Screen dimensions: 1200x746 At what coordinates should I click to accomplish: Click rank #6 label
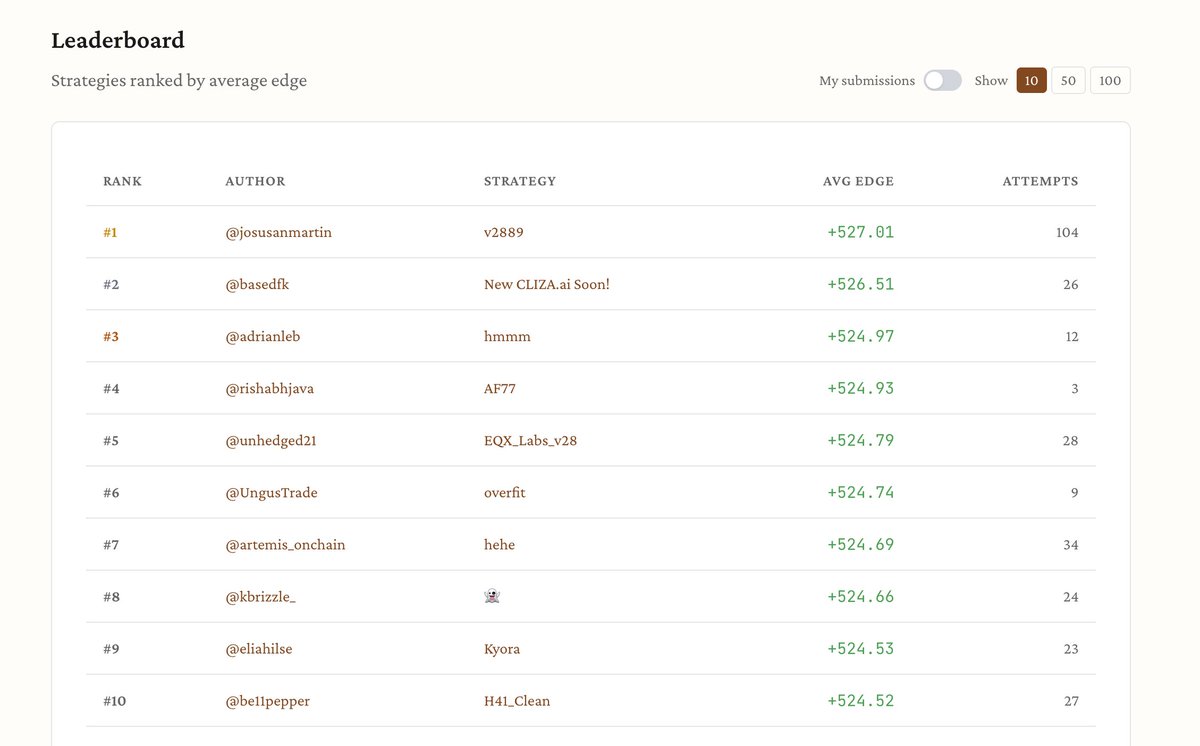coord(111,492)
